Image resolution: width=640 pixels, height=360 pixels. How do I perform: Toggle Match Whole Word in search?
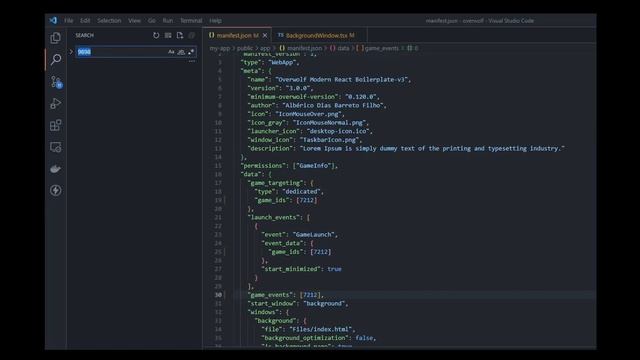pyautogui.click(x=181, y=52)
